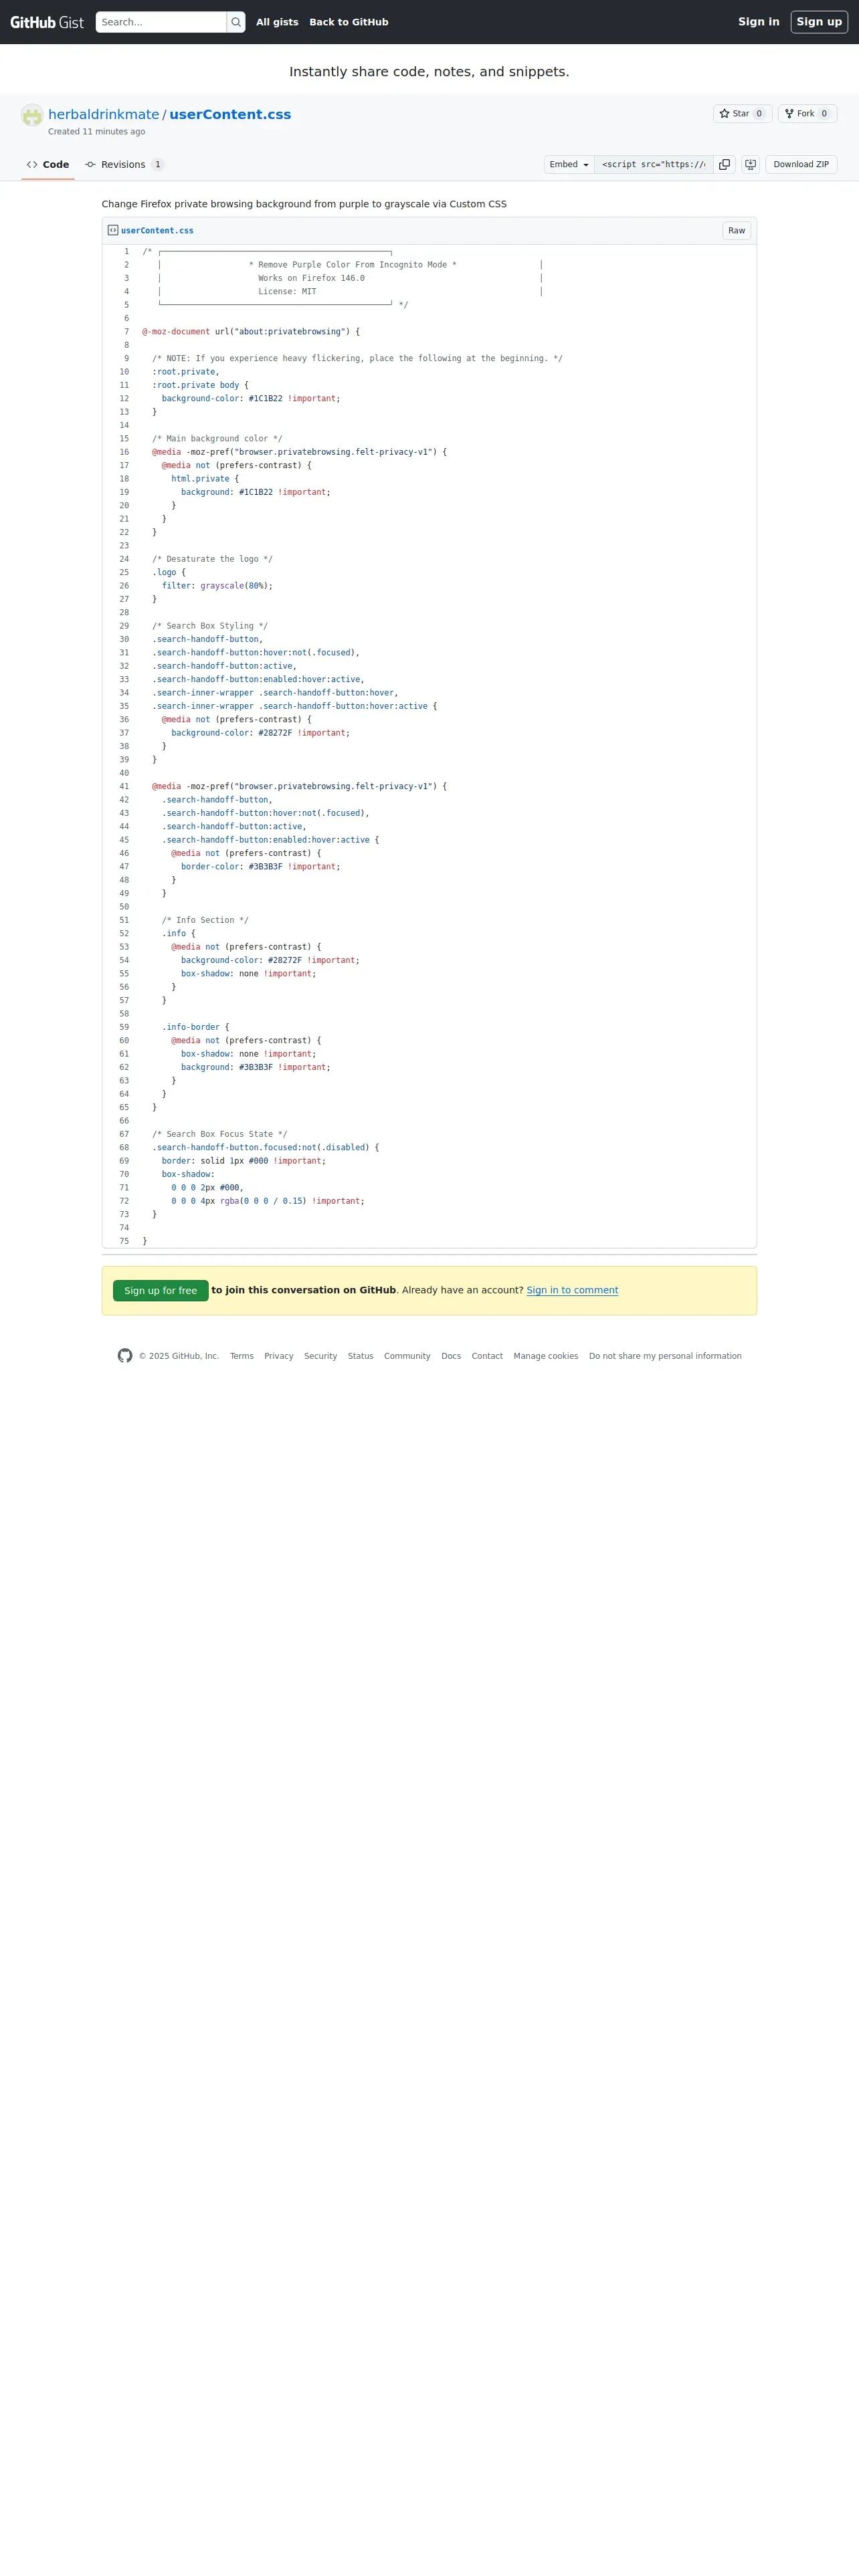
Task: Click Sign in to comment link
Action: pyautogui.click(x=572, y=1291)
